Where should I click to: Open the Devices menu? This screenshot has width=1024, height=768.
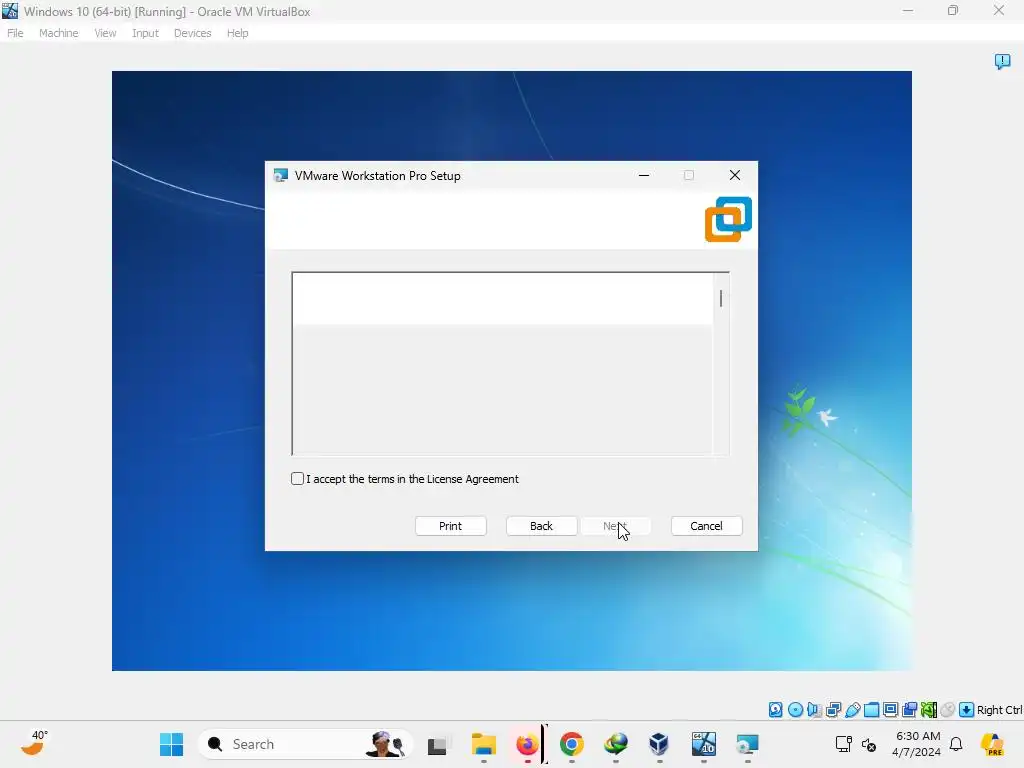[x=193, y=33]
